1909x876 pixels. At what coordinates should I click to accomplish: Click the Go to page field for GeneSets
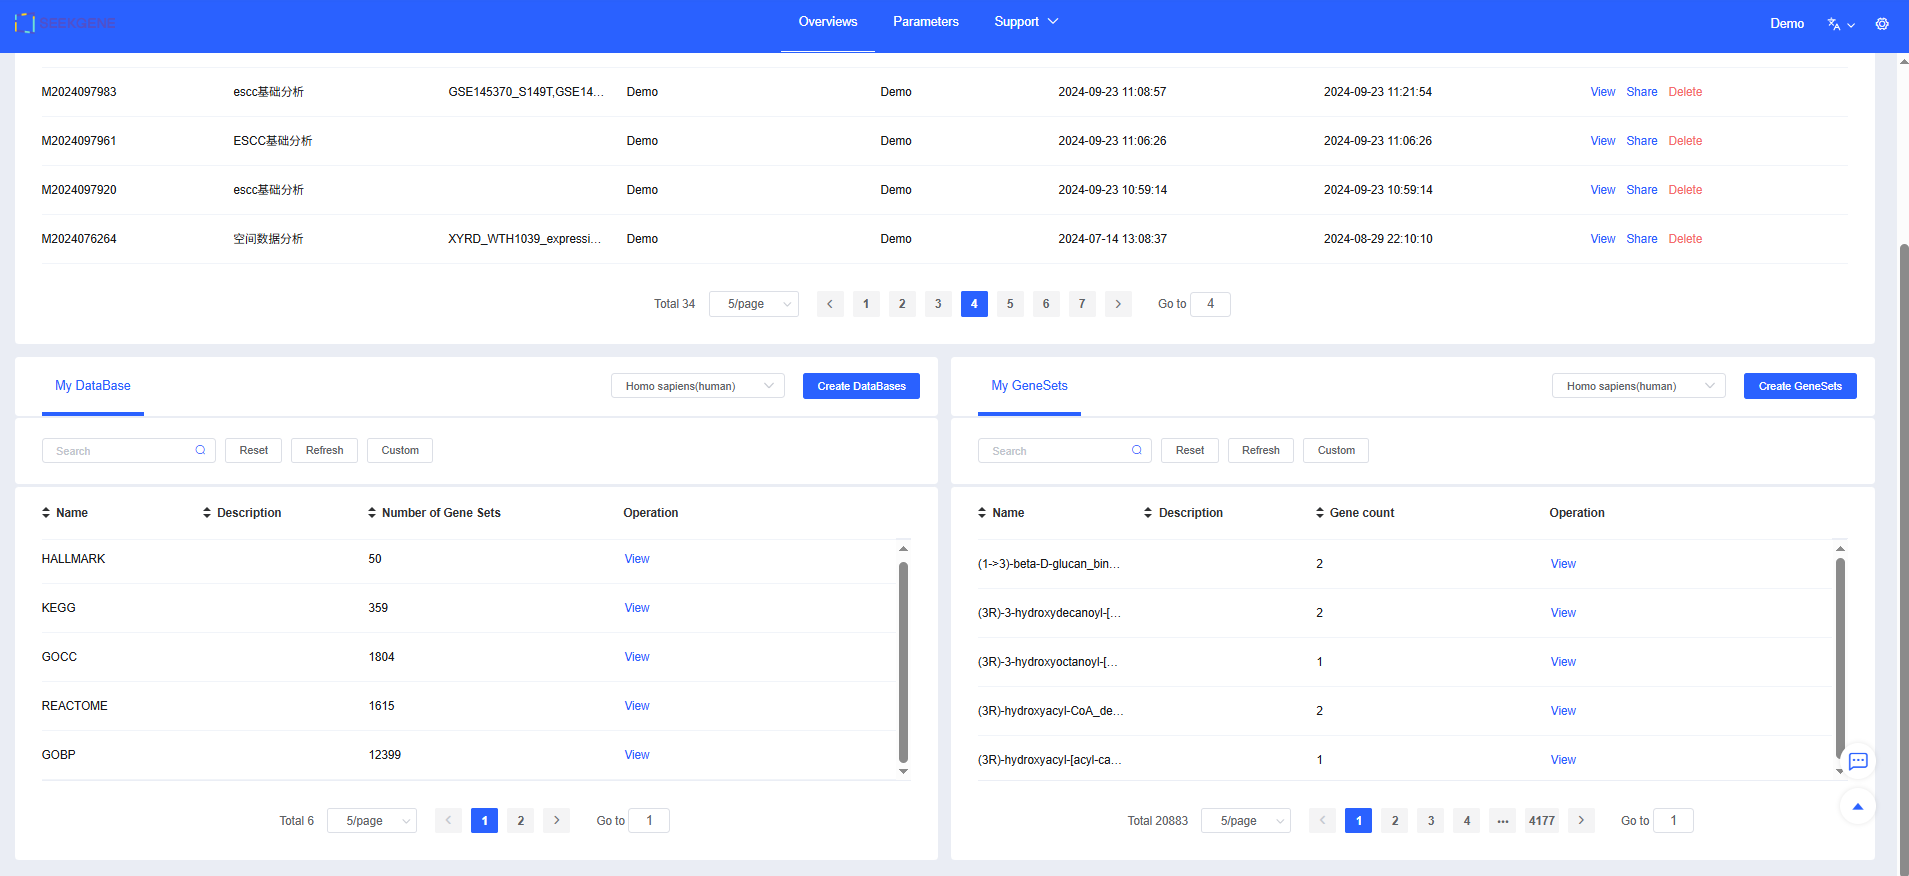click(x=1672, y=821)
